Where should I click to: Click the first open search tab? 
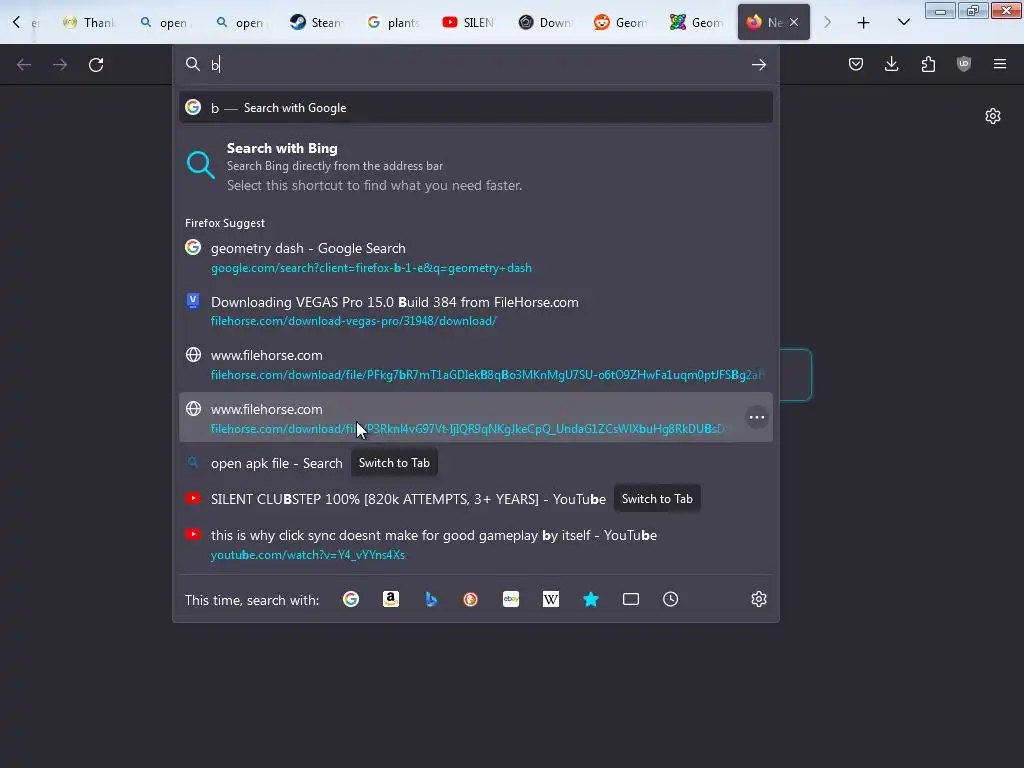165,22
